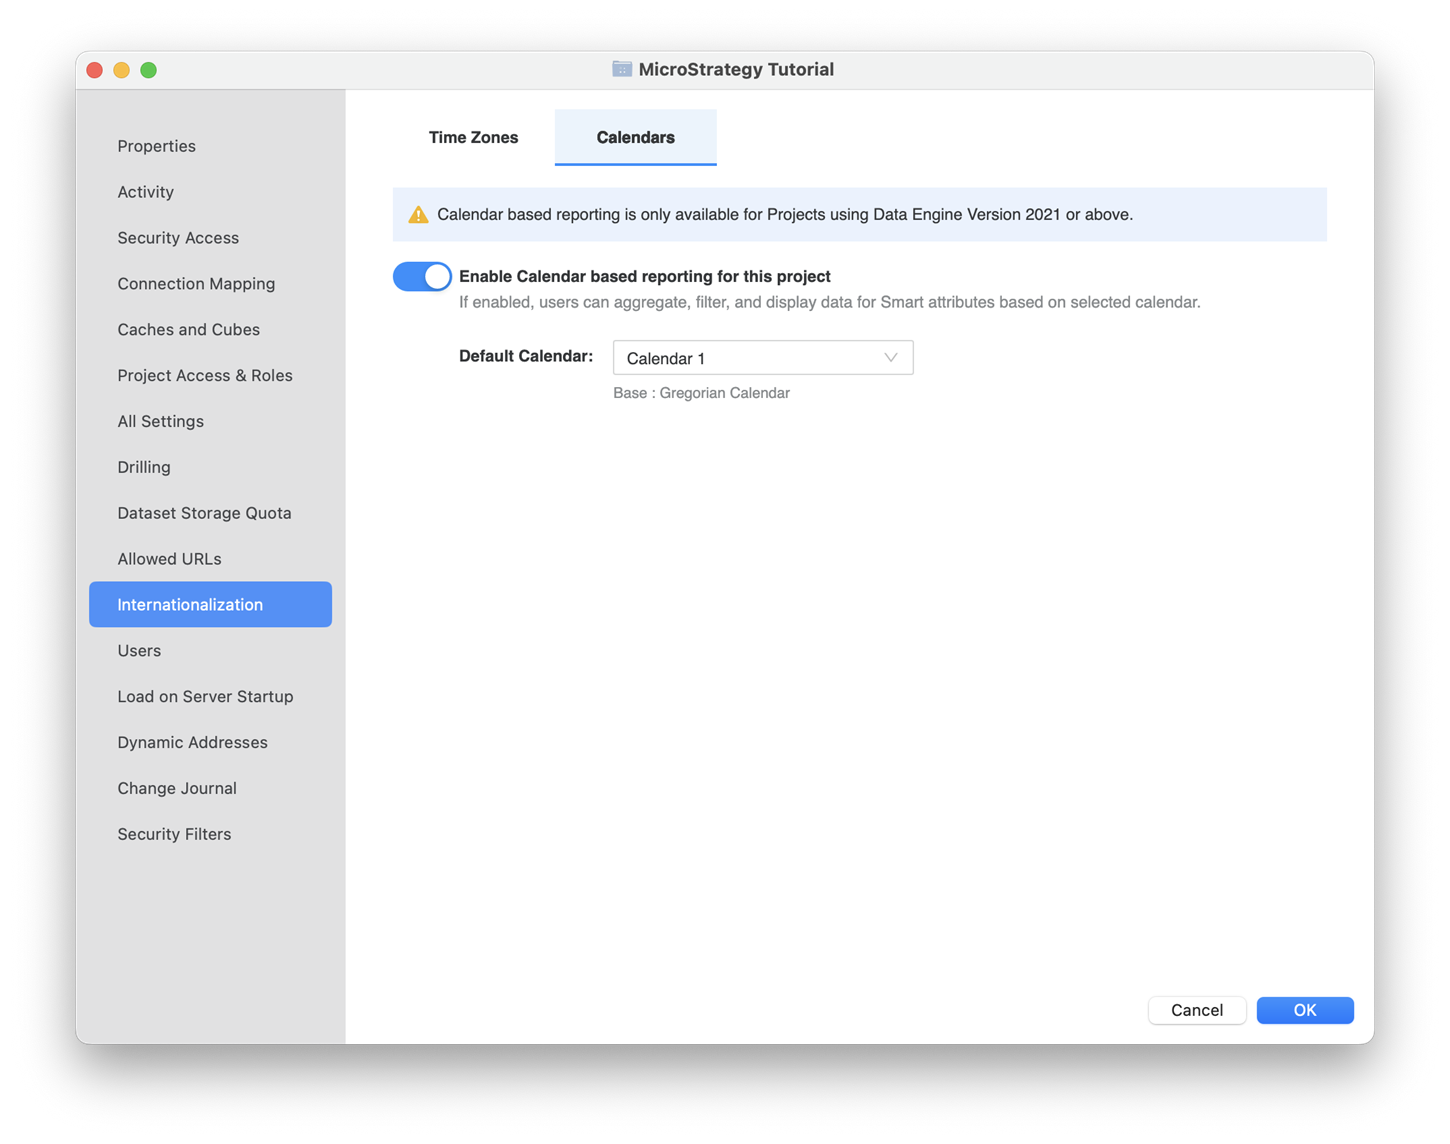Image resolution: width=1450 pixels, height=1144 pixels.
Task: Select Connection Mapping in sidebar
Action: [196, 284]
